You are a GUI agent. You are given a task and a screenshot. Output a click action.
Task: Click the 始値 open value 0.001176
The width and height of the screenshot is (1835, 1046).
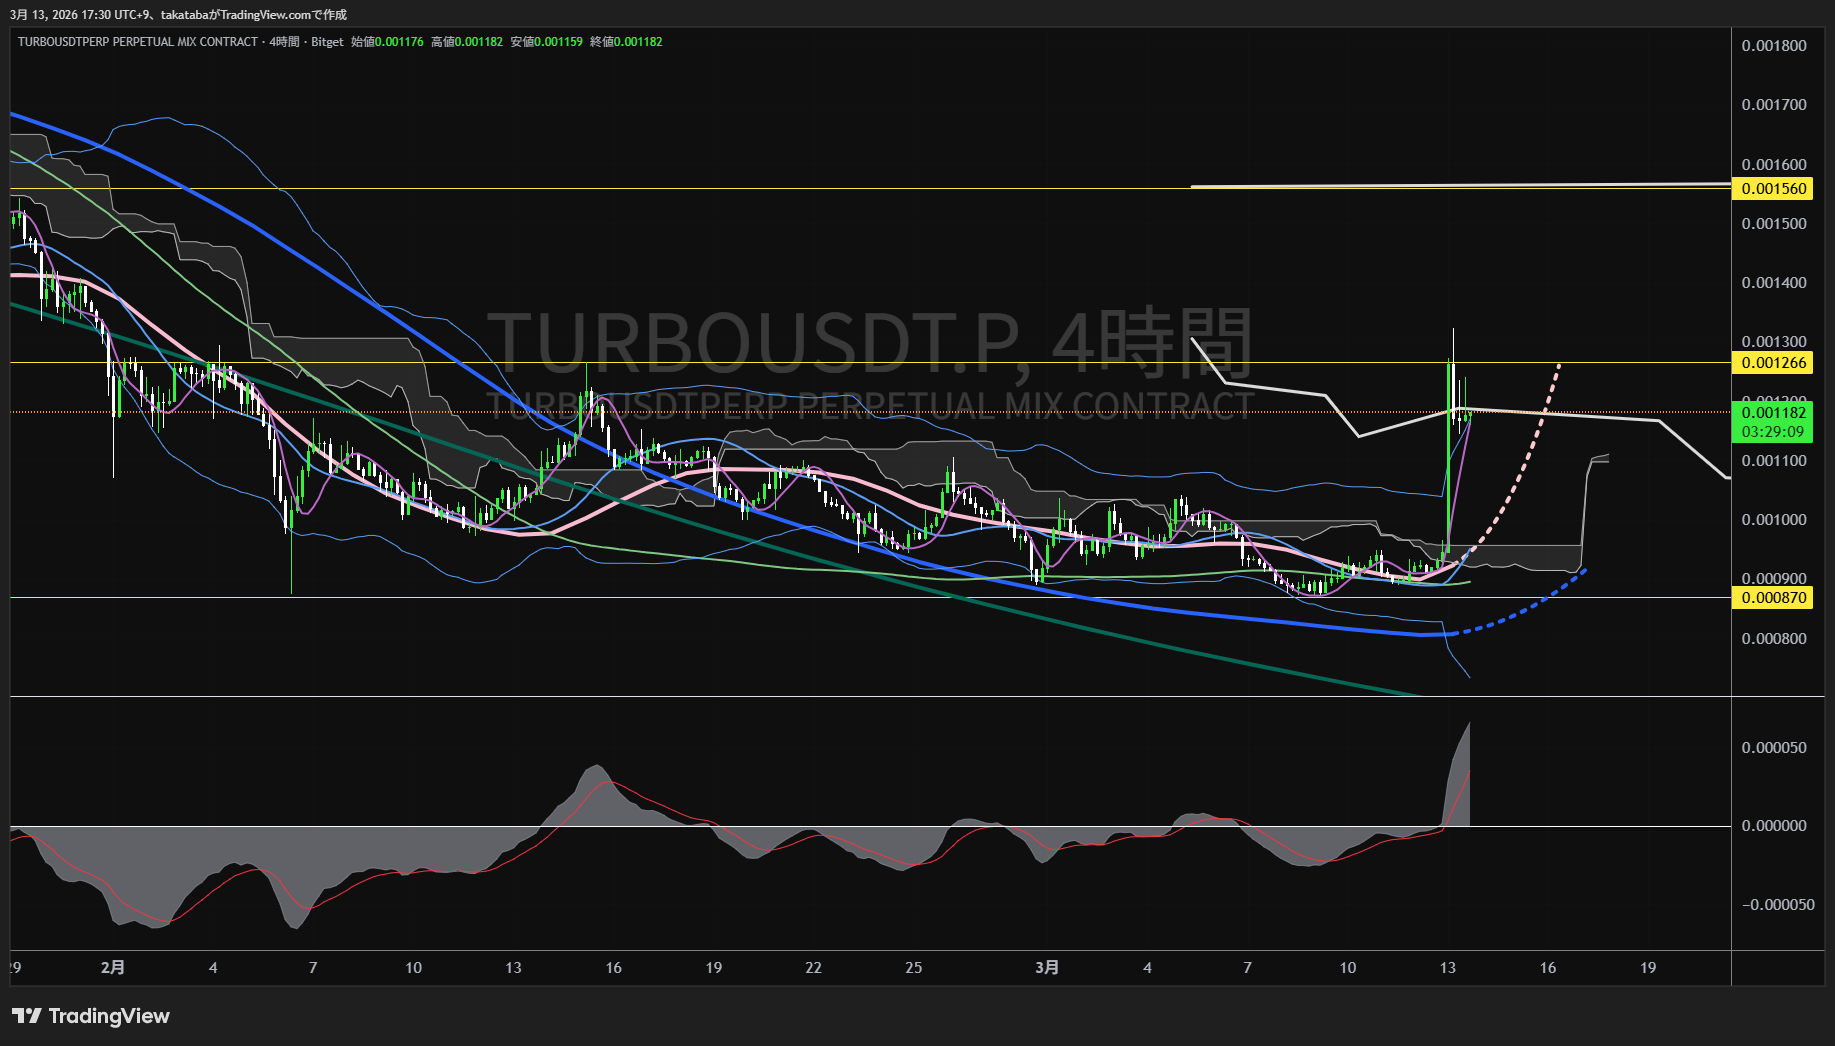point(399,42)
